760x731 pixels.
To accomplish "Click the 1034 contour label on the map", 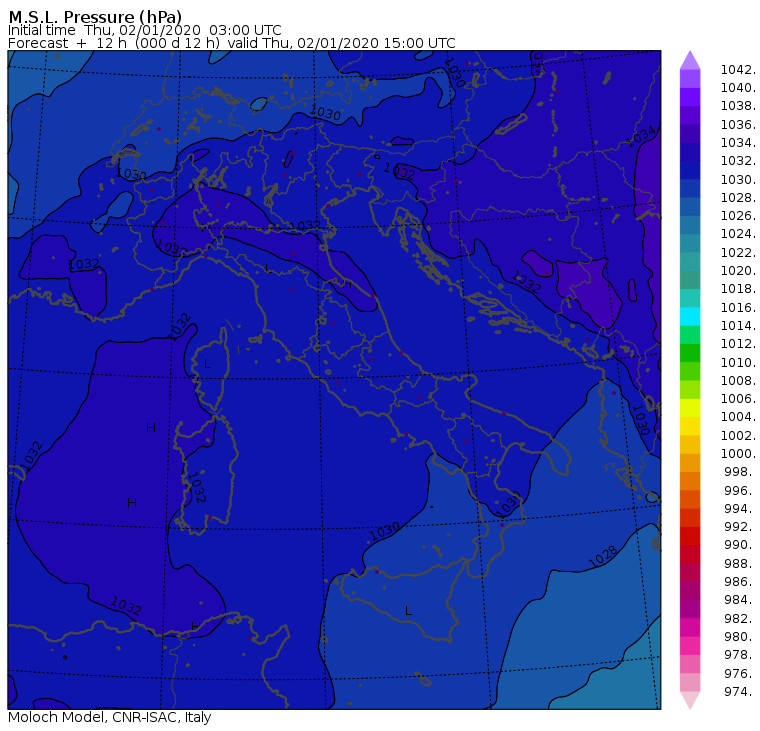I will (641, 136).
